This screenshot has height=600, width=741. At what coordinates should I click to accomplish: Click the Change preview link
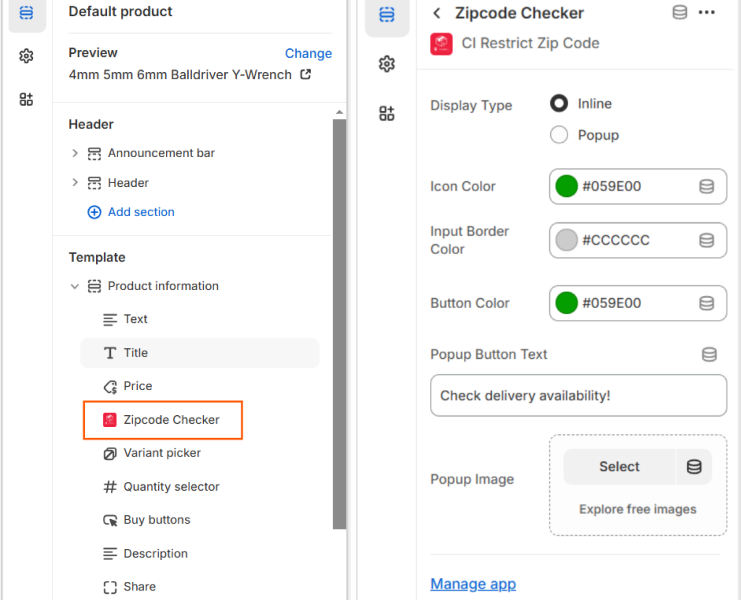(308, 53)
